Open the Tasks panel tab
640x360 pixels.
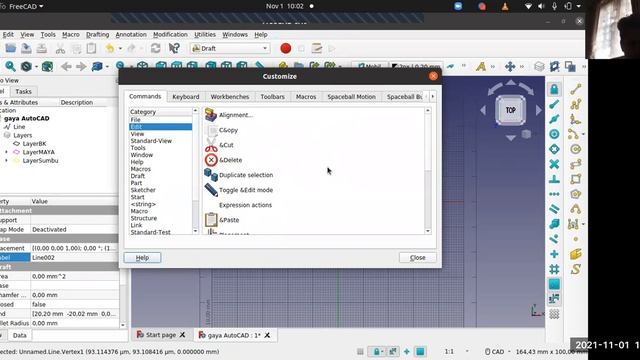(23, 91)
